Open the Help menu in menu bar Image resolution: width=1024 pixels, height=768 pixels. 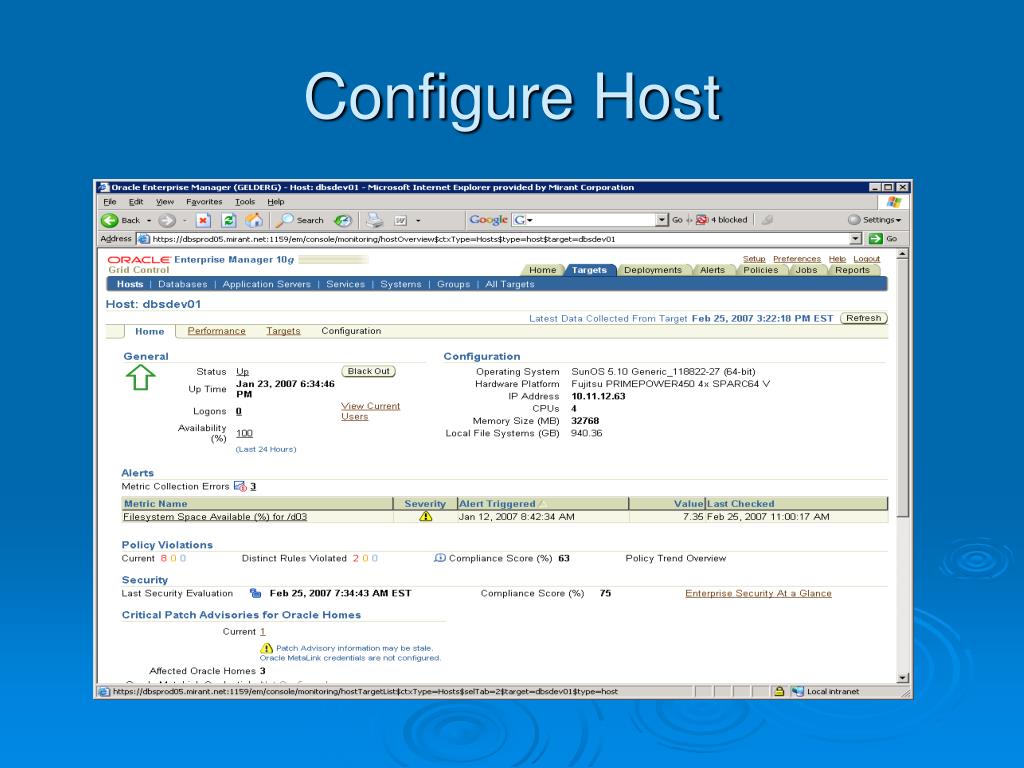point(276,202)
